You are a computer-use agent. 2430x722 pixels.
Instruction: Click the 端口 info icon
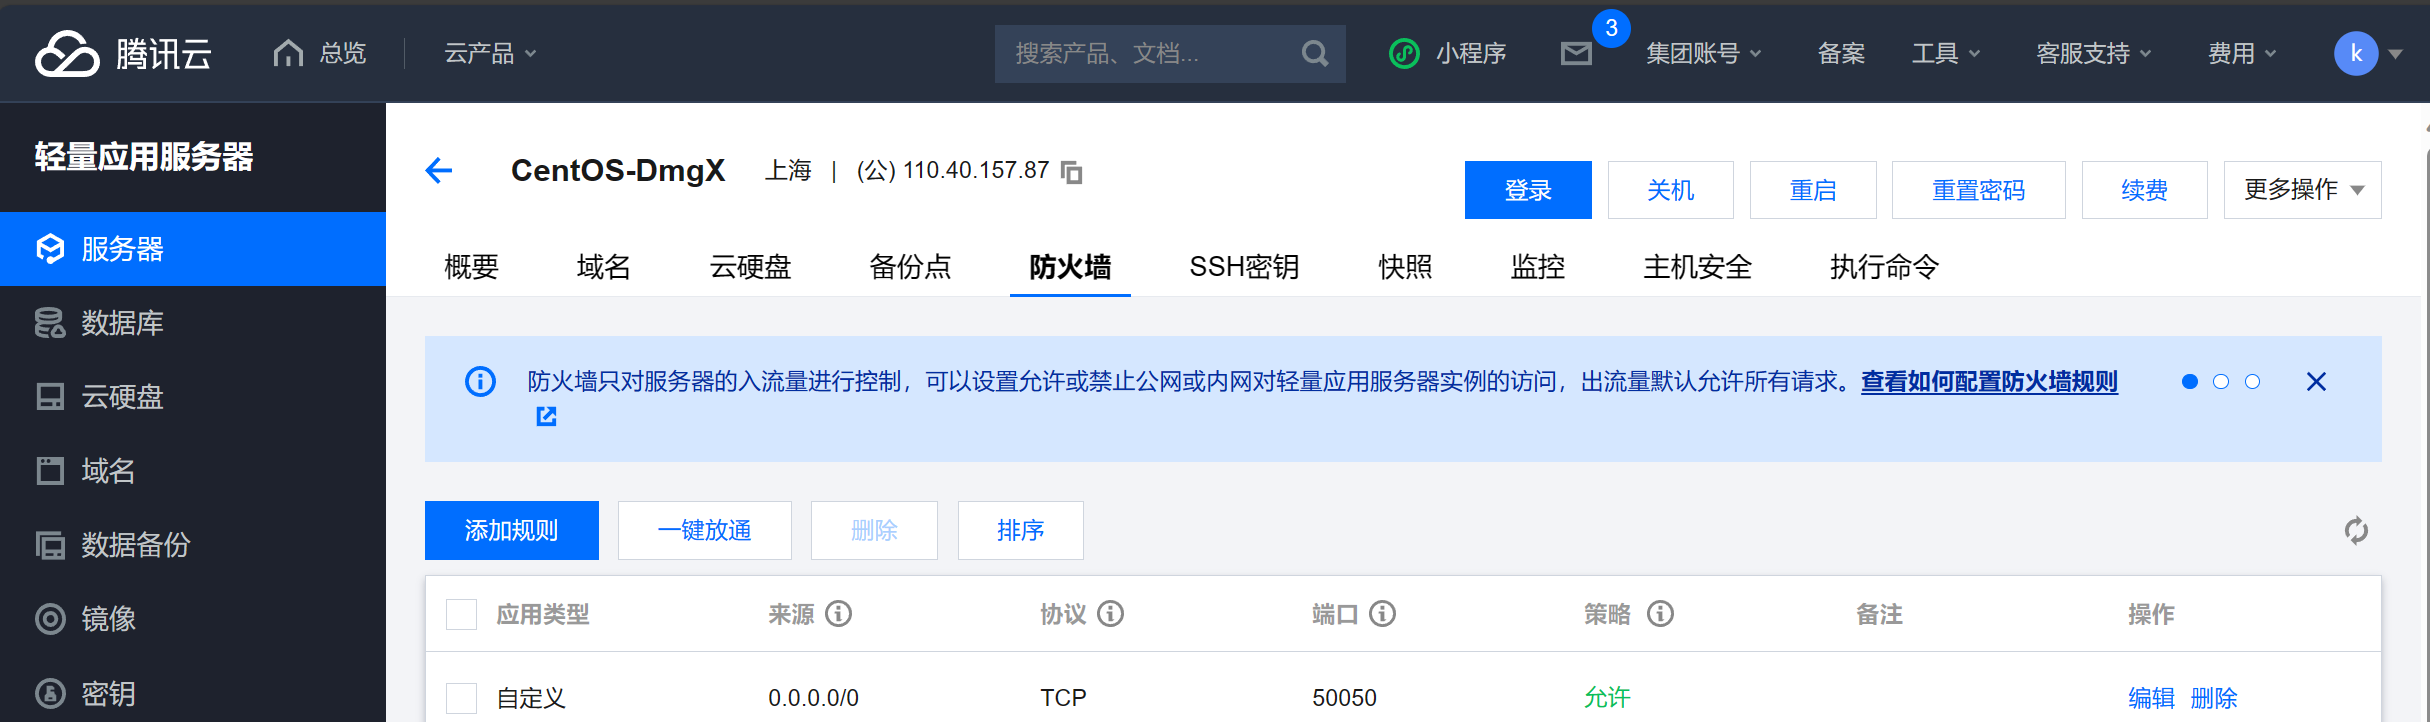click(x=1382, y=613)
